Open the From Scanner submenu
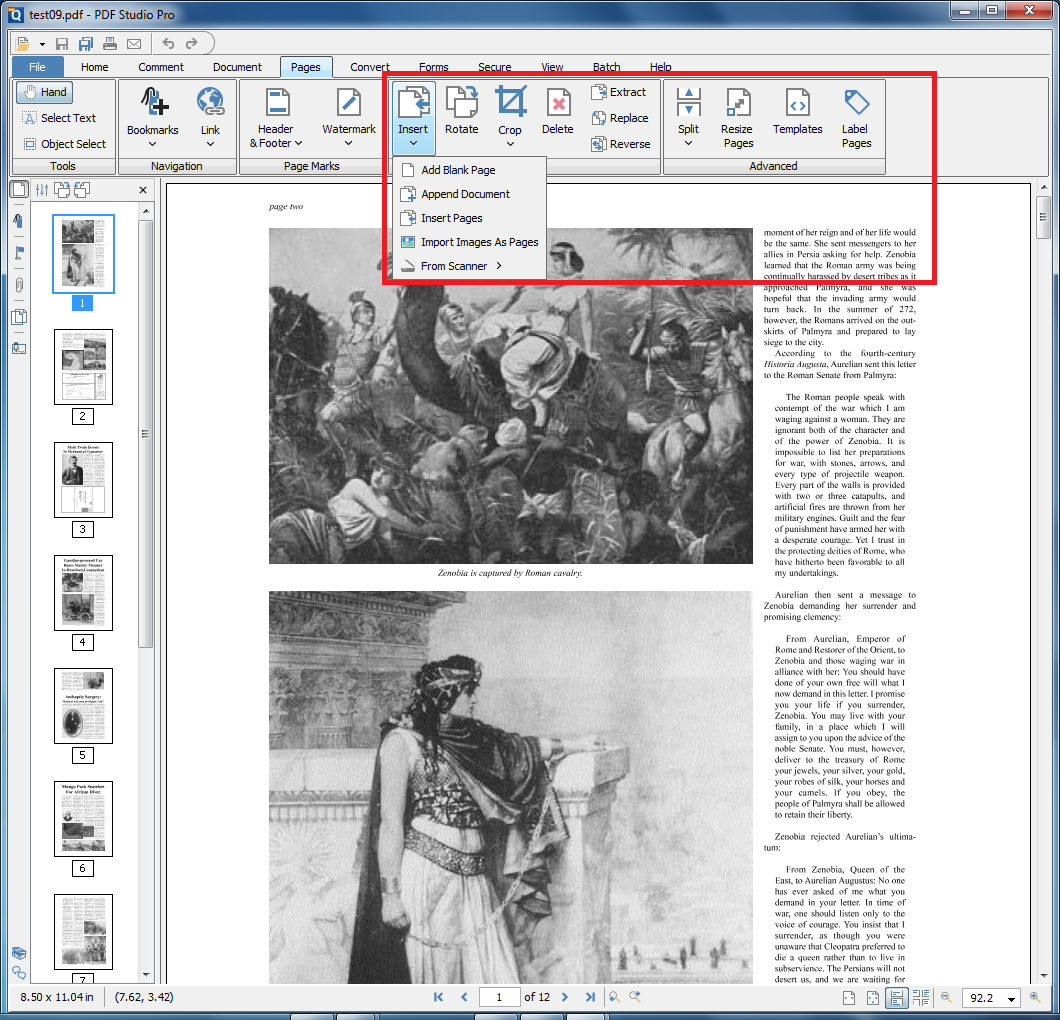This screenshot has width=1060, height=1020. pos(469,266)
